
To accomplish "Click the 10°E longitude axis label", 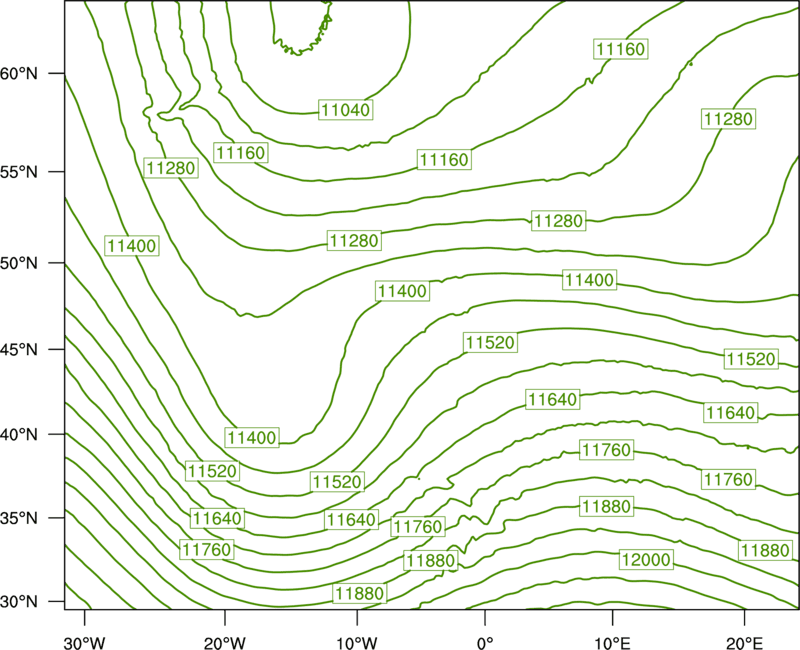I will coord(612,643).
